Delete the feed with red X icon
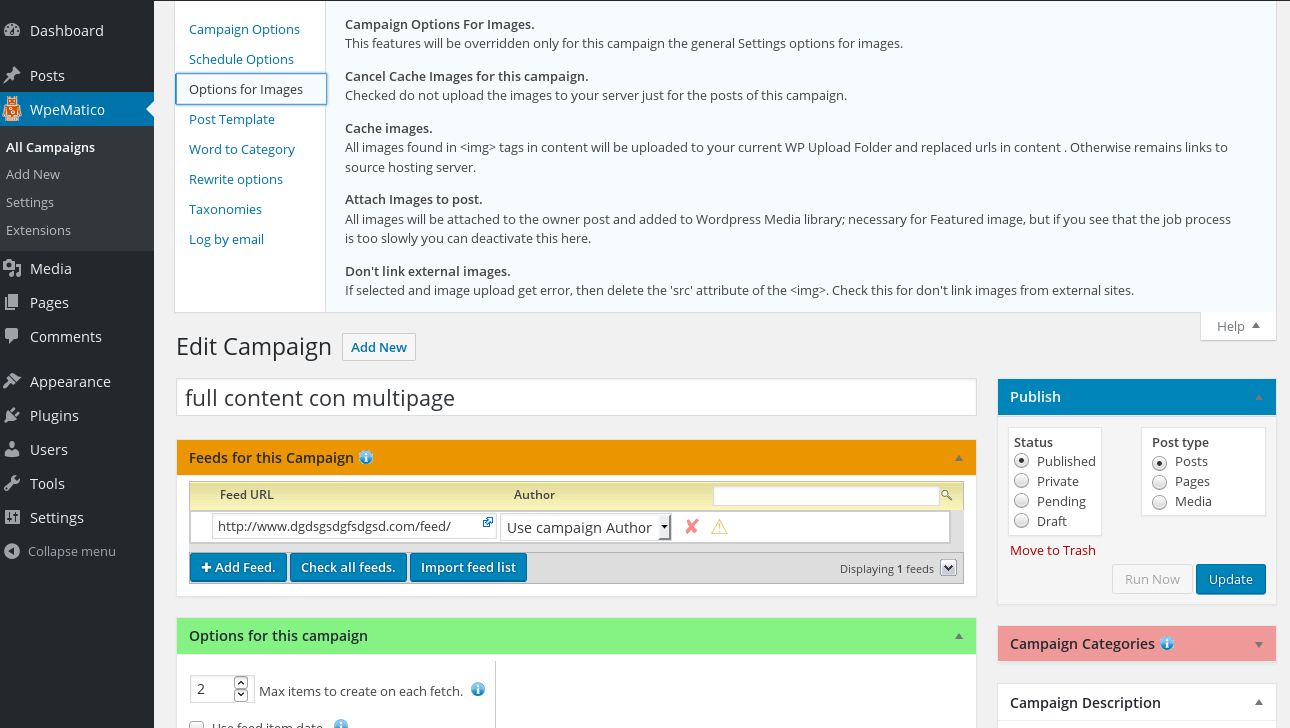1290x728 pixels. [691, 527]
